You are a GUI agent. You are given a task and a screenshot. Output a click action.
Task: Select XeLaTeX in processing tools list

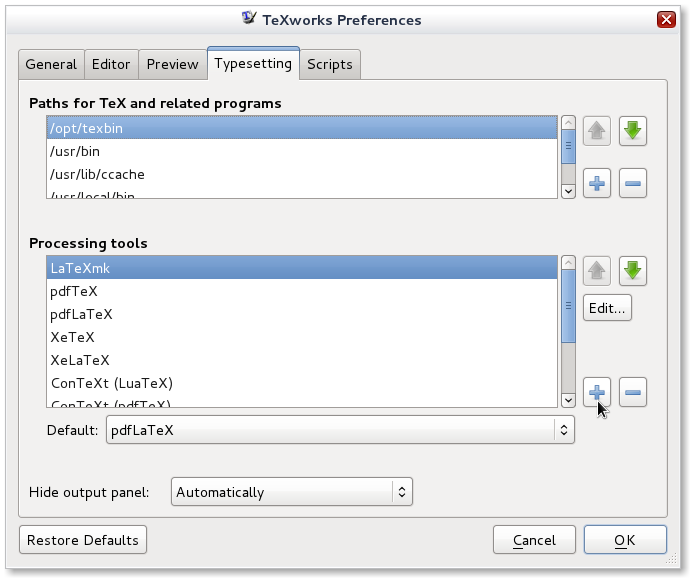80,360
